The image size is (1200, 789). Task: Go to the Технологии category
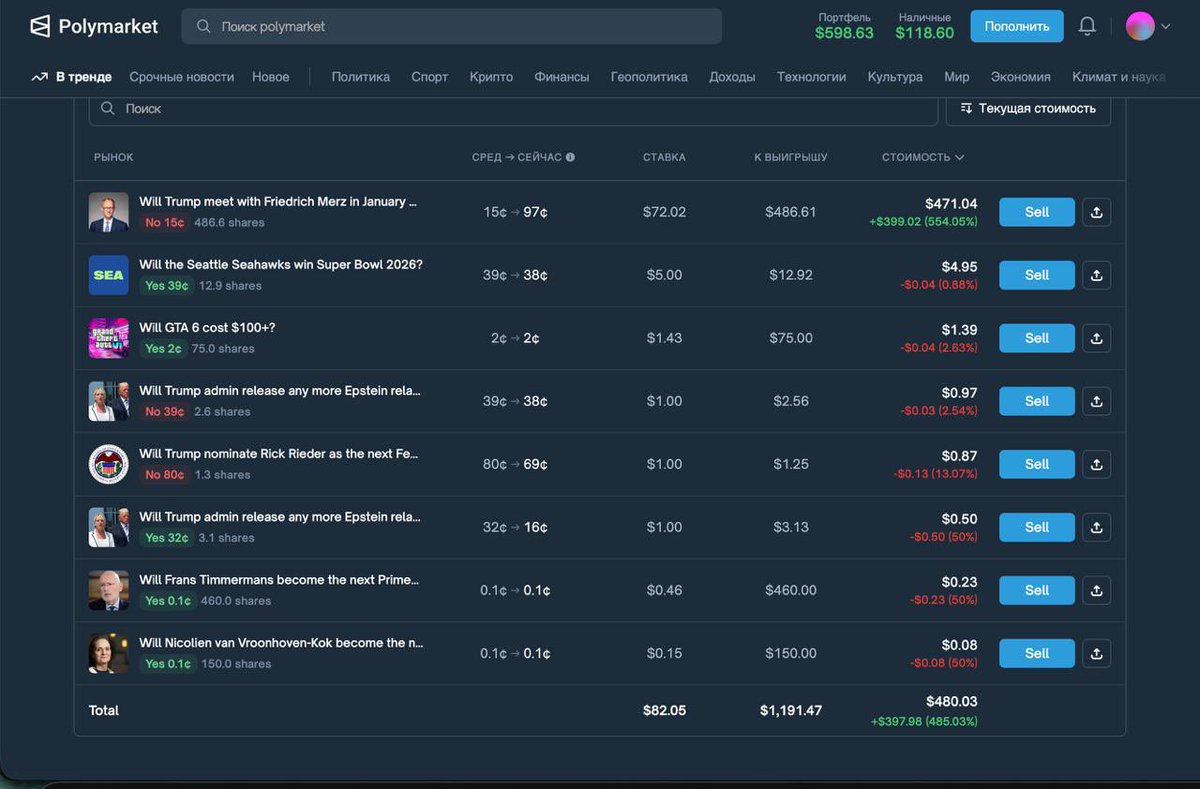tap(811, 77)
